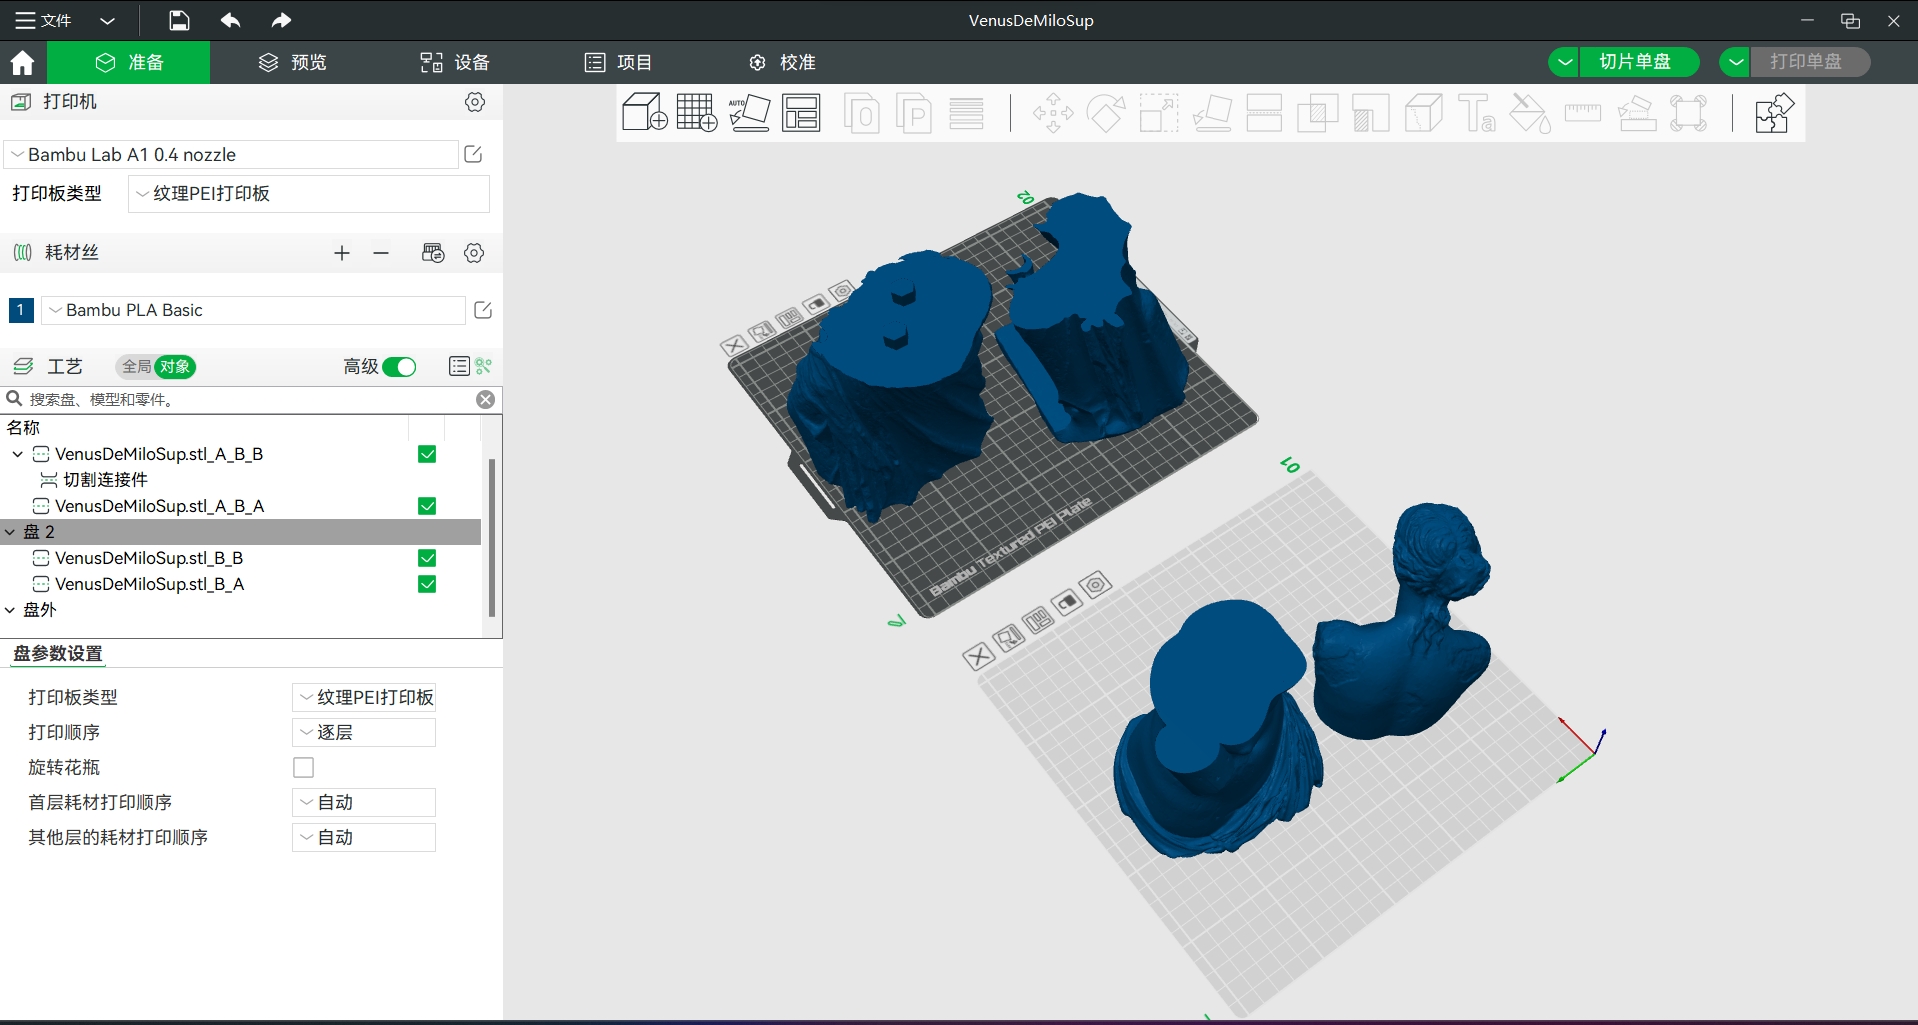Select the Rotate tool icon
The width and height of the screenshot is (1918, 1025).
pos(1106,113)
